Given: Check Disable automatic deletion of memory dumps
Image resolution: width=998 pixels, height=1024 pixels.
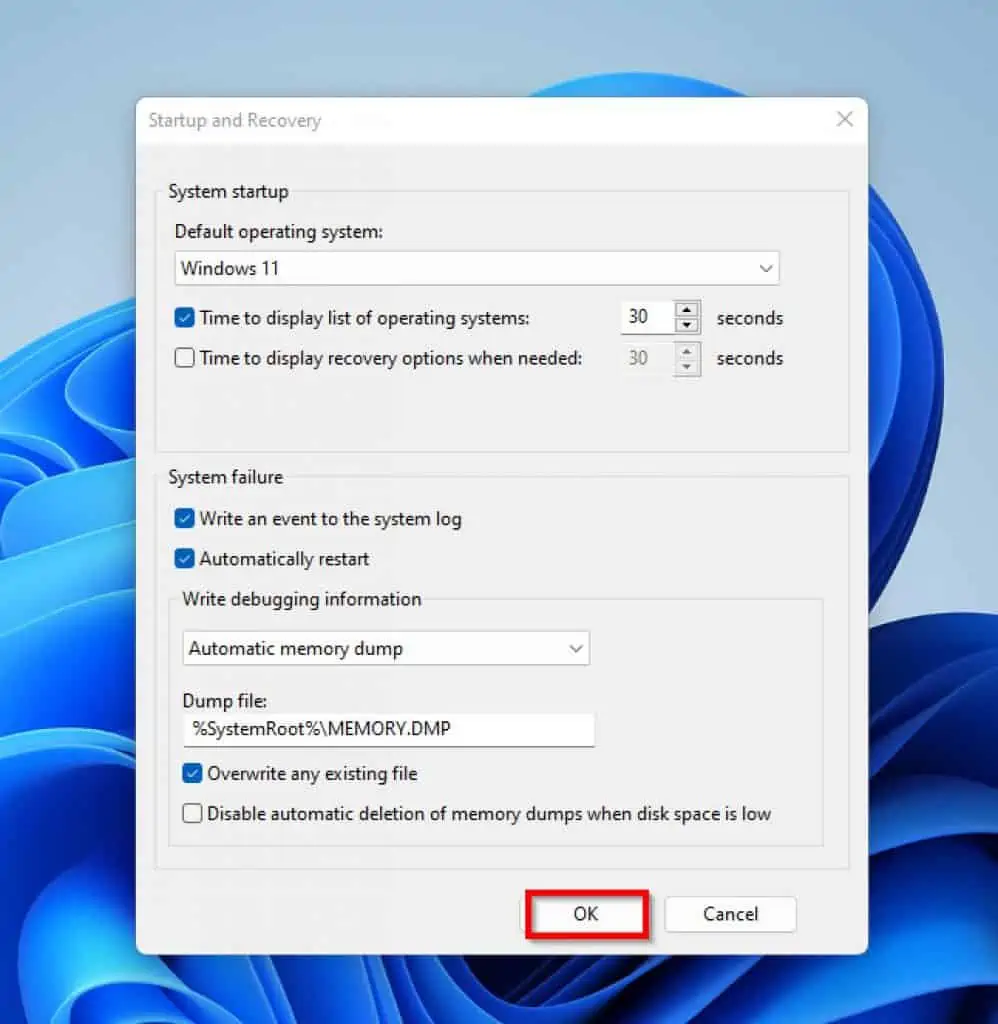Looking at the screenshot, I should [193, 813].
